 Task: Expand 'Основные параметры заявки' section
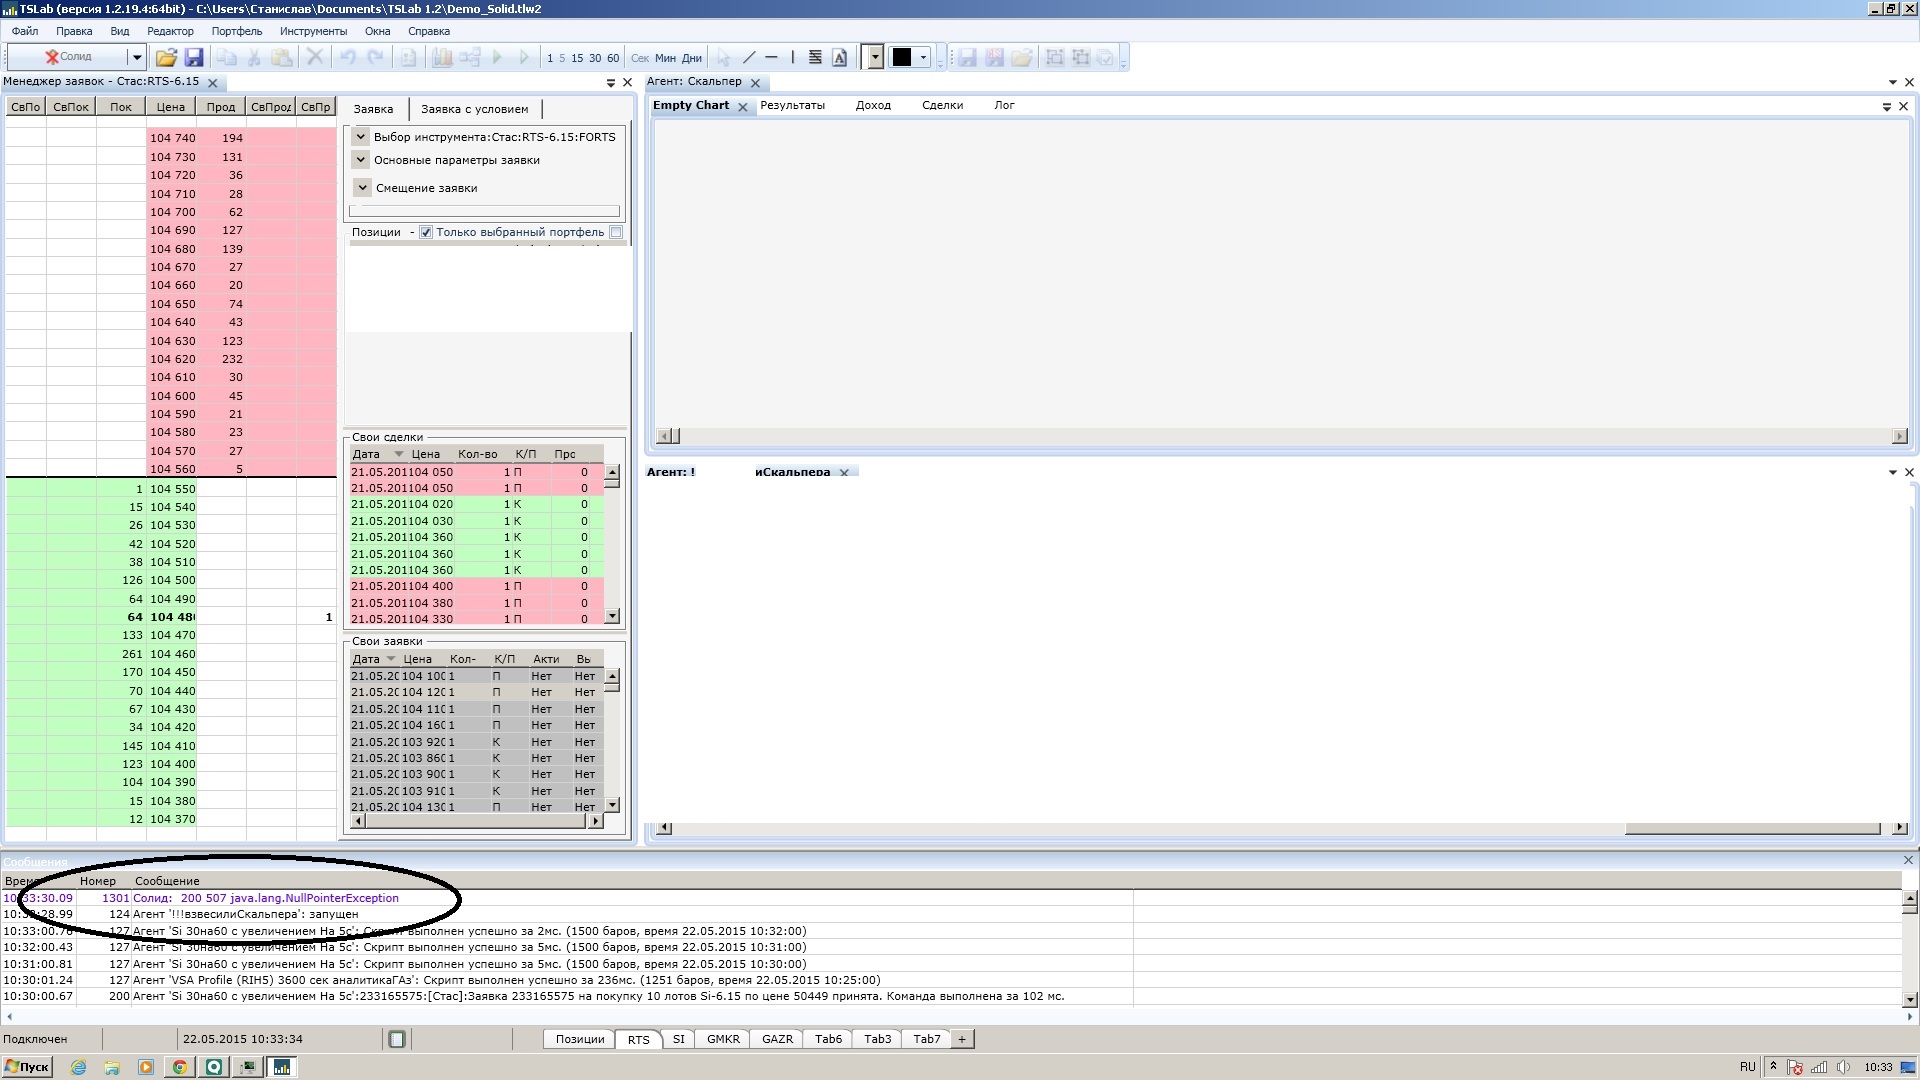coord(361,160)
